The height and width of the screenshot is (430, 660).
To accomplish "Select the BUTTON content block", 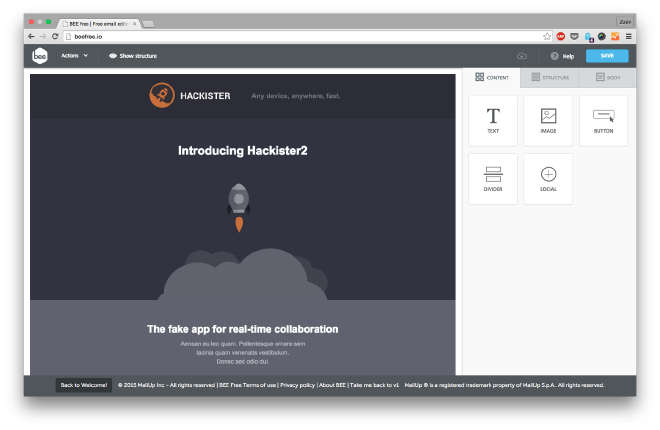I will [x=603, y=121].
